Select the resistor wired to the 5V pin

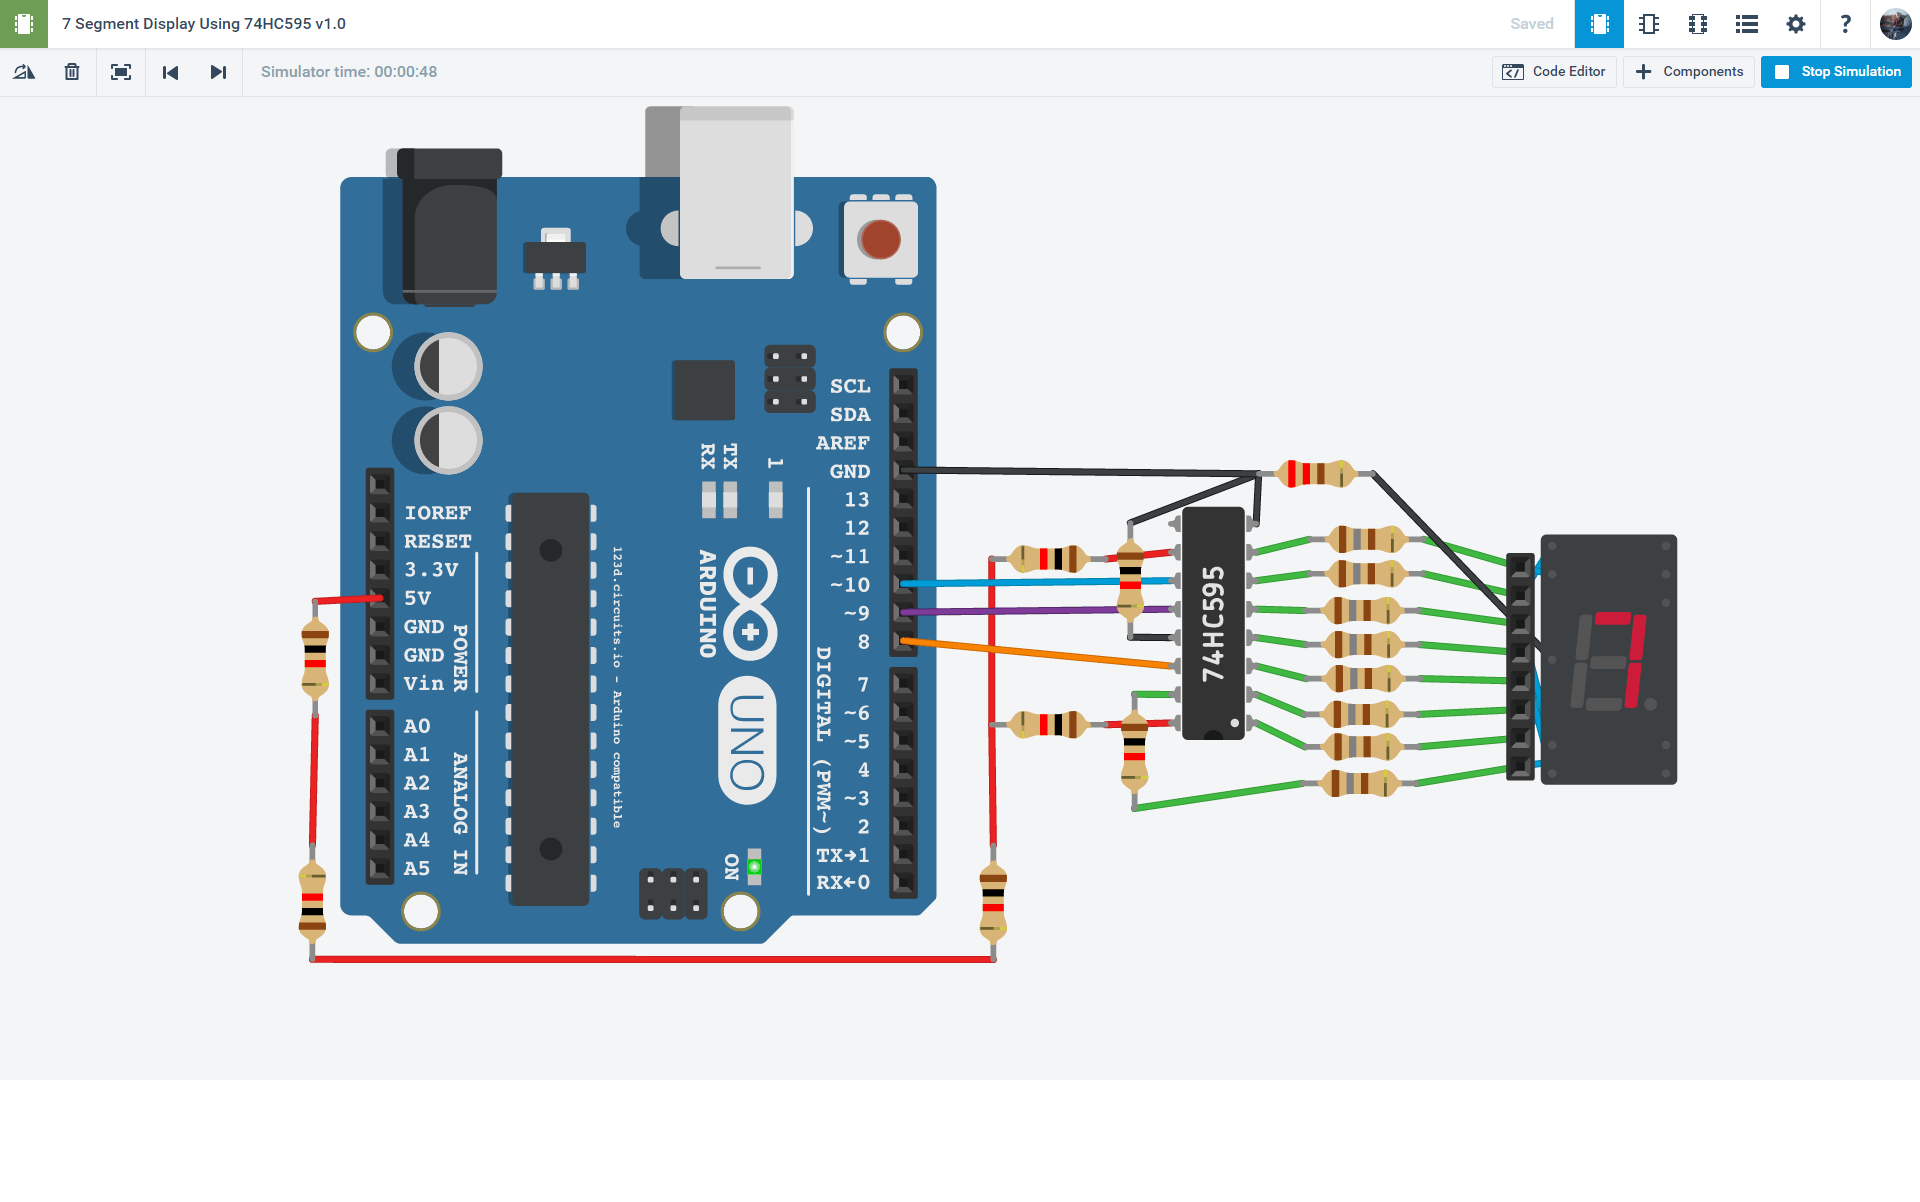tap(315, 657)
